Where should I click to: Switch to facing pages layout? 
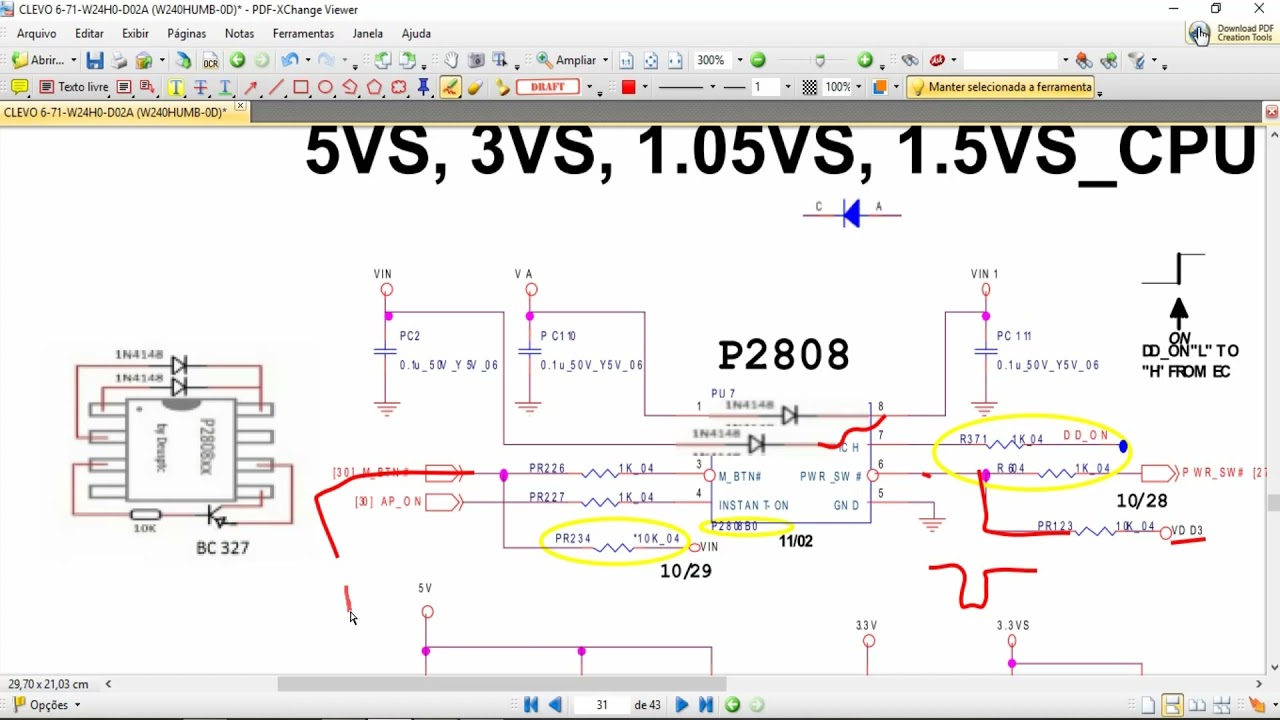point(1197,705)
